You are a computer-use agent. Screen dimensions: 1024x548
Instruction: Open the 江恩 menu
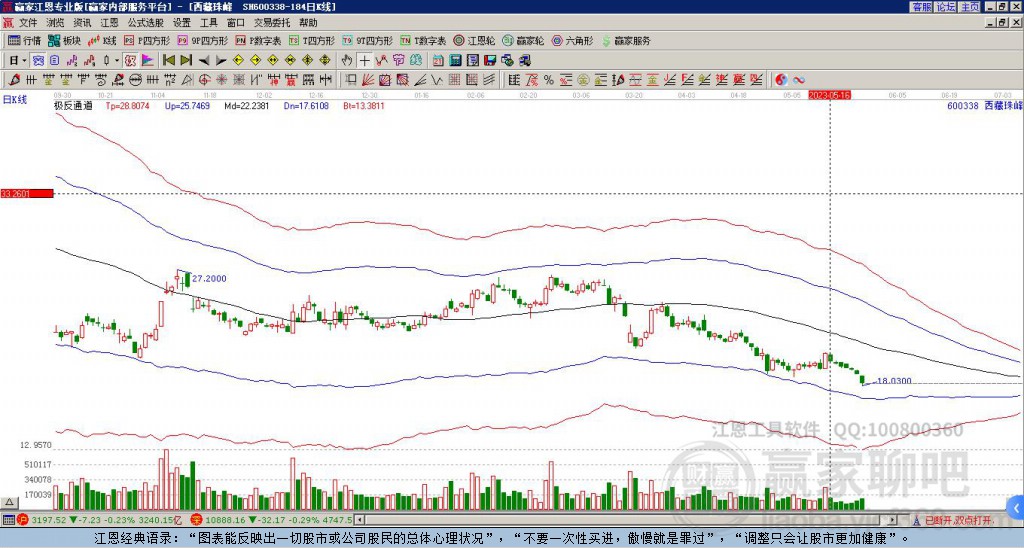tap(109, 23)
